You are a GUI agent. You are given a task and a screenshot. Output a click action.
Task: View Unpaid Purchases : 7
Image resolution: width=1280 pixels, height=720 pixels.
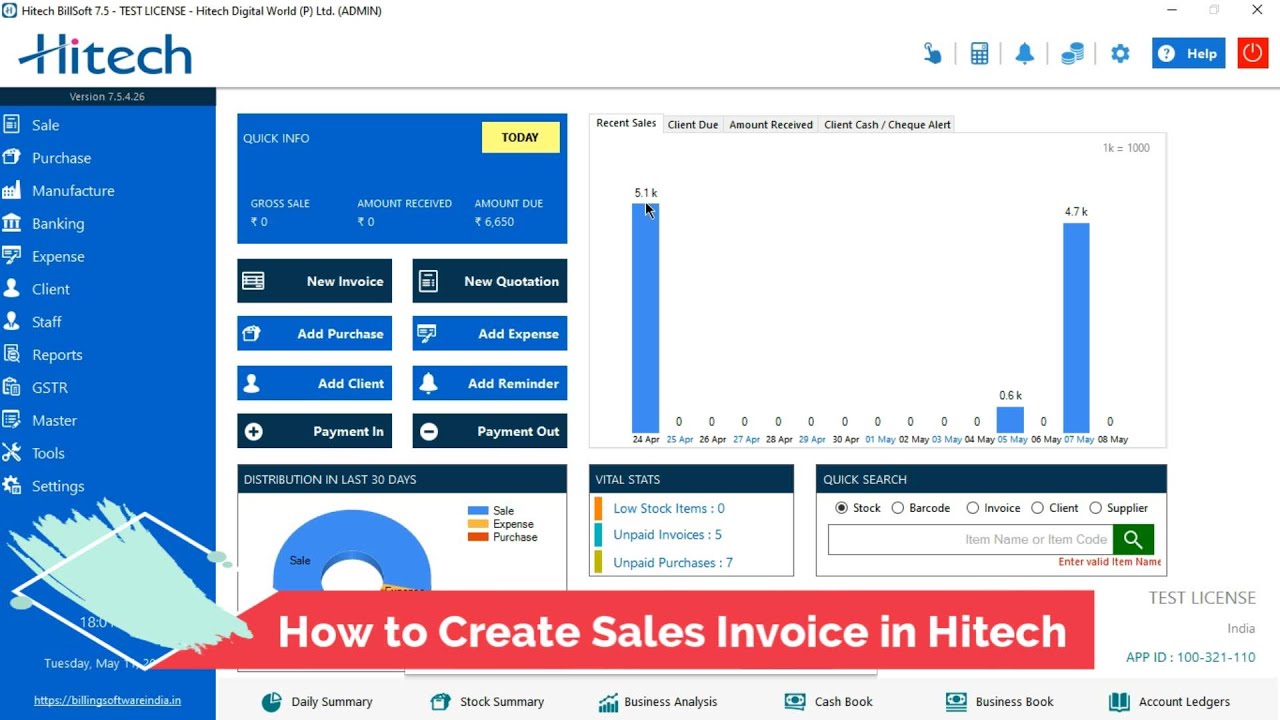click(x=673, y=563)
